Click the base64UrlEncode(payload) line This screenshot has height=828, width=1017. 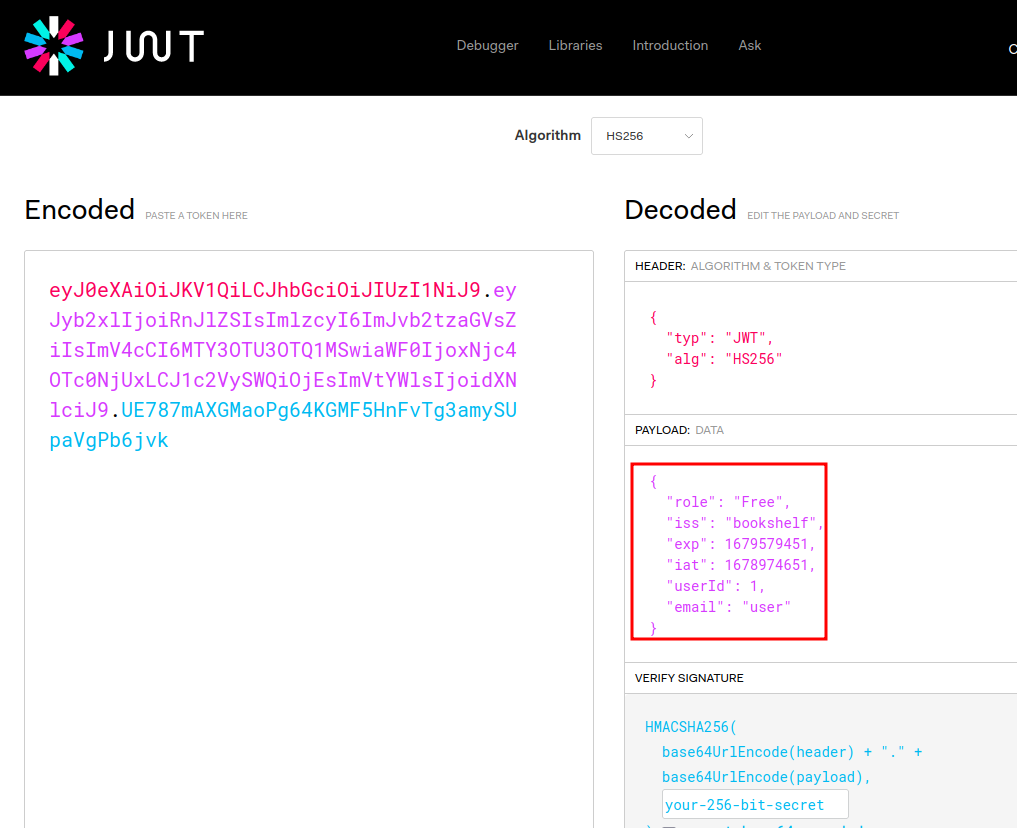click(x=766, y=777)
